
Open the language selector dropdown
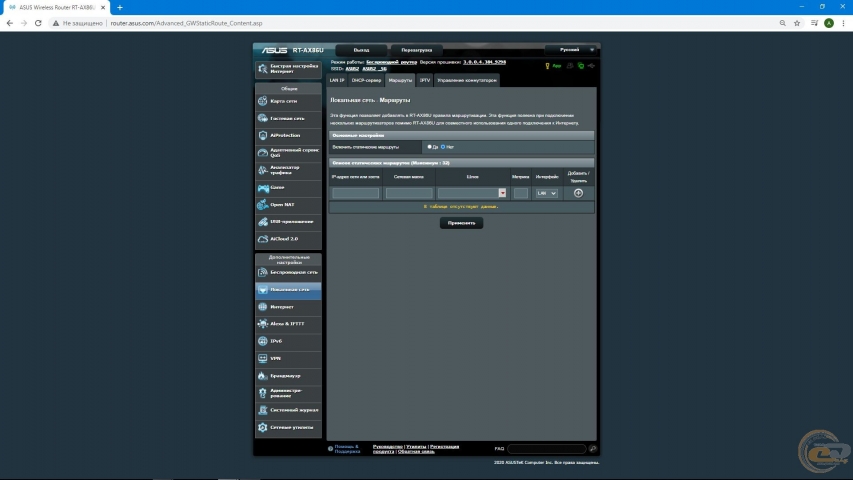(x=572, y=50)
